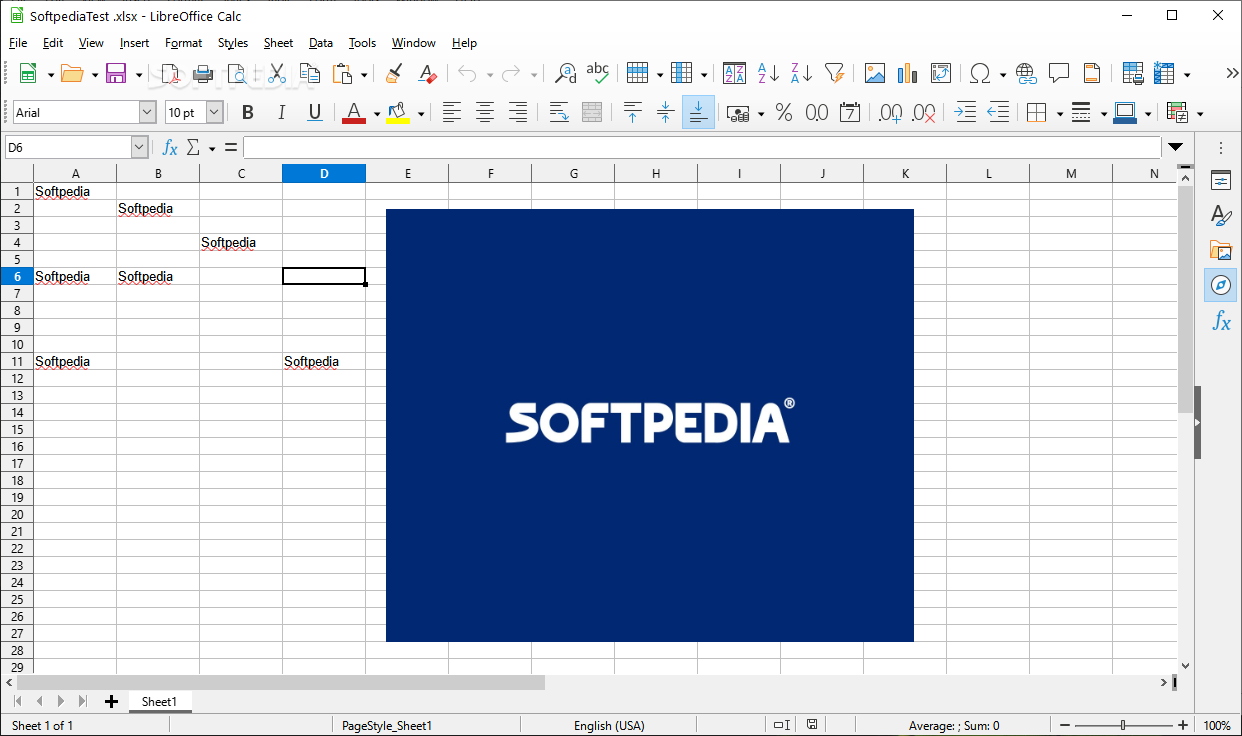This screenshot has width=1242, height=736.
Task: Click Sort Descending icon
Action: 801,73
